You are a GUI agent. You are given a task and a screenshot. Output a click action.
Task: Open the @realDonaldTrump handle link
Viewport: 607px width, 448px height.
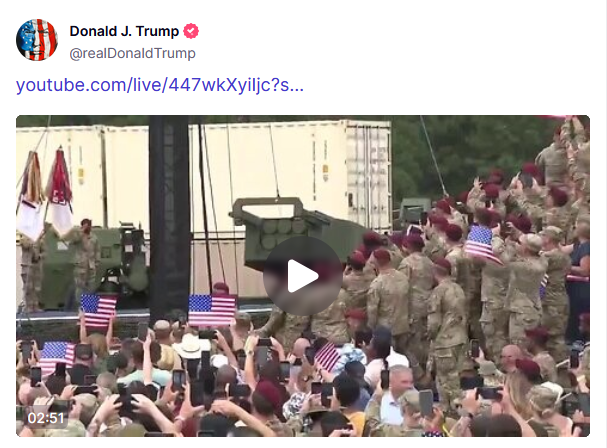[x=132, y=53]
